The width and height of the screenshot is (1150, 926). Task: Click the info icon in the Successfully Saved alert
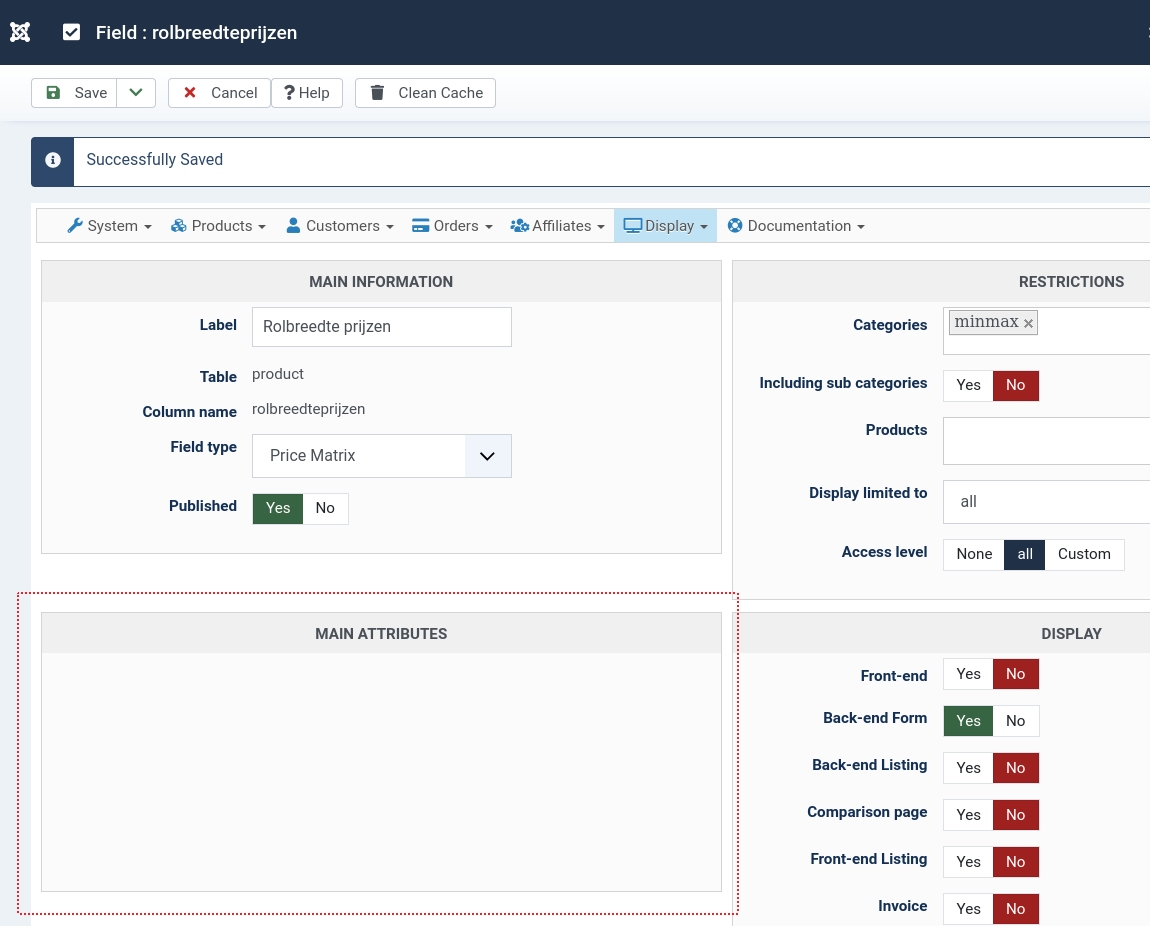[x=53, y=160]
